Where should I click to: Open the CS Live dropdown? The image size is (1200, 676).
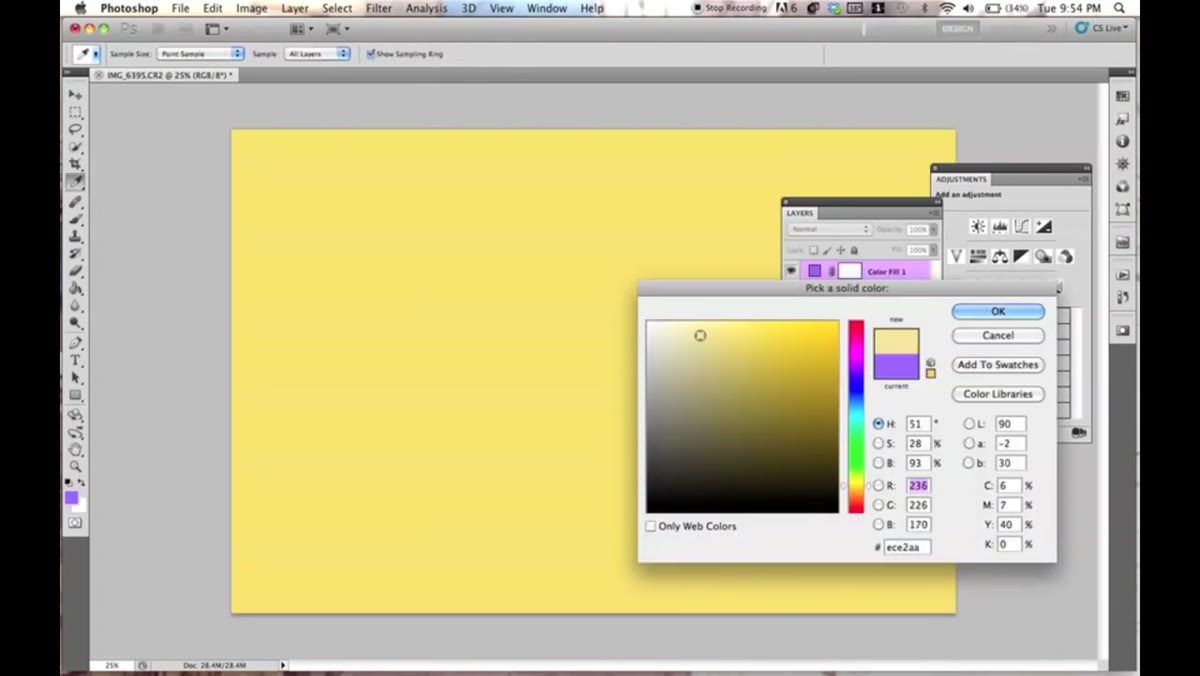pyautogui.click(x=1101, y=28)
